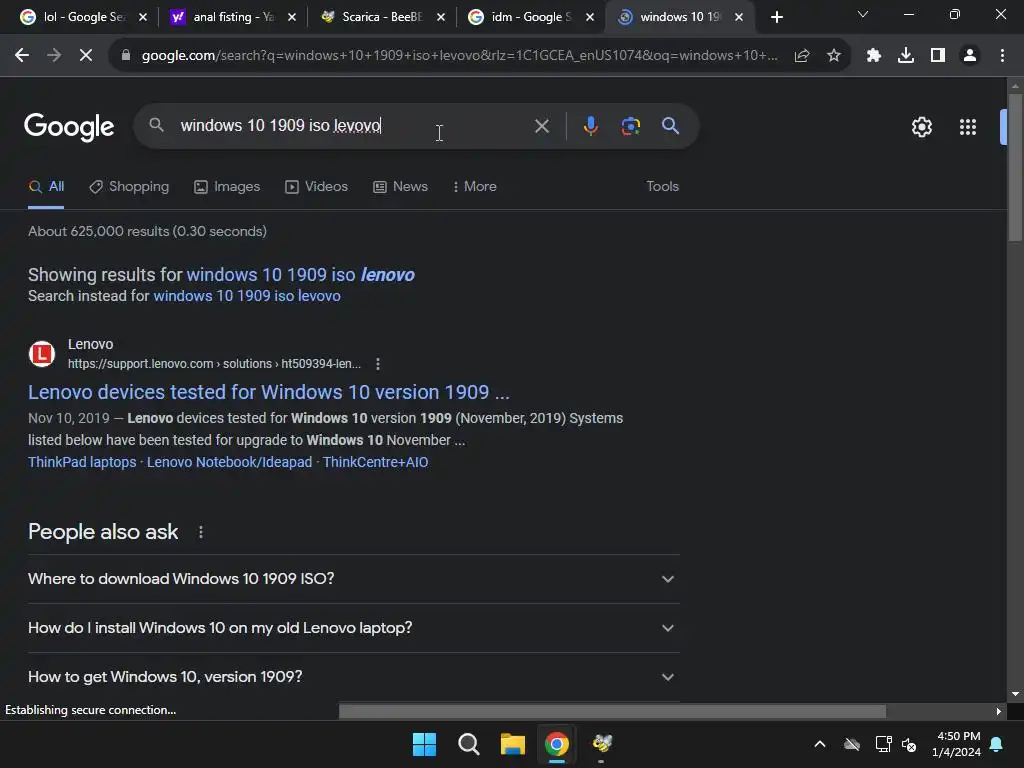Screen dimensions: 1024x768
Task: Select the News results tab
Action: click(400, 187)
